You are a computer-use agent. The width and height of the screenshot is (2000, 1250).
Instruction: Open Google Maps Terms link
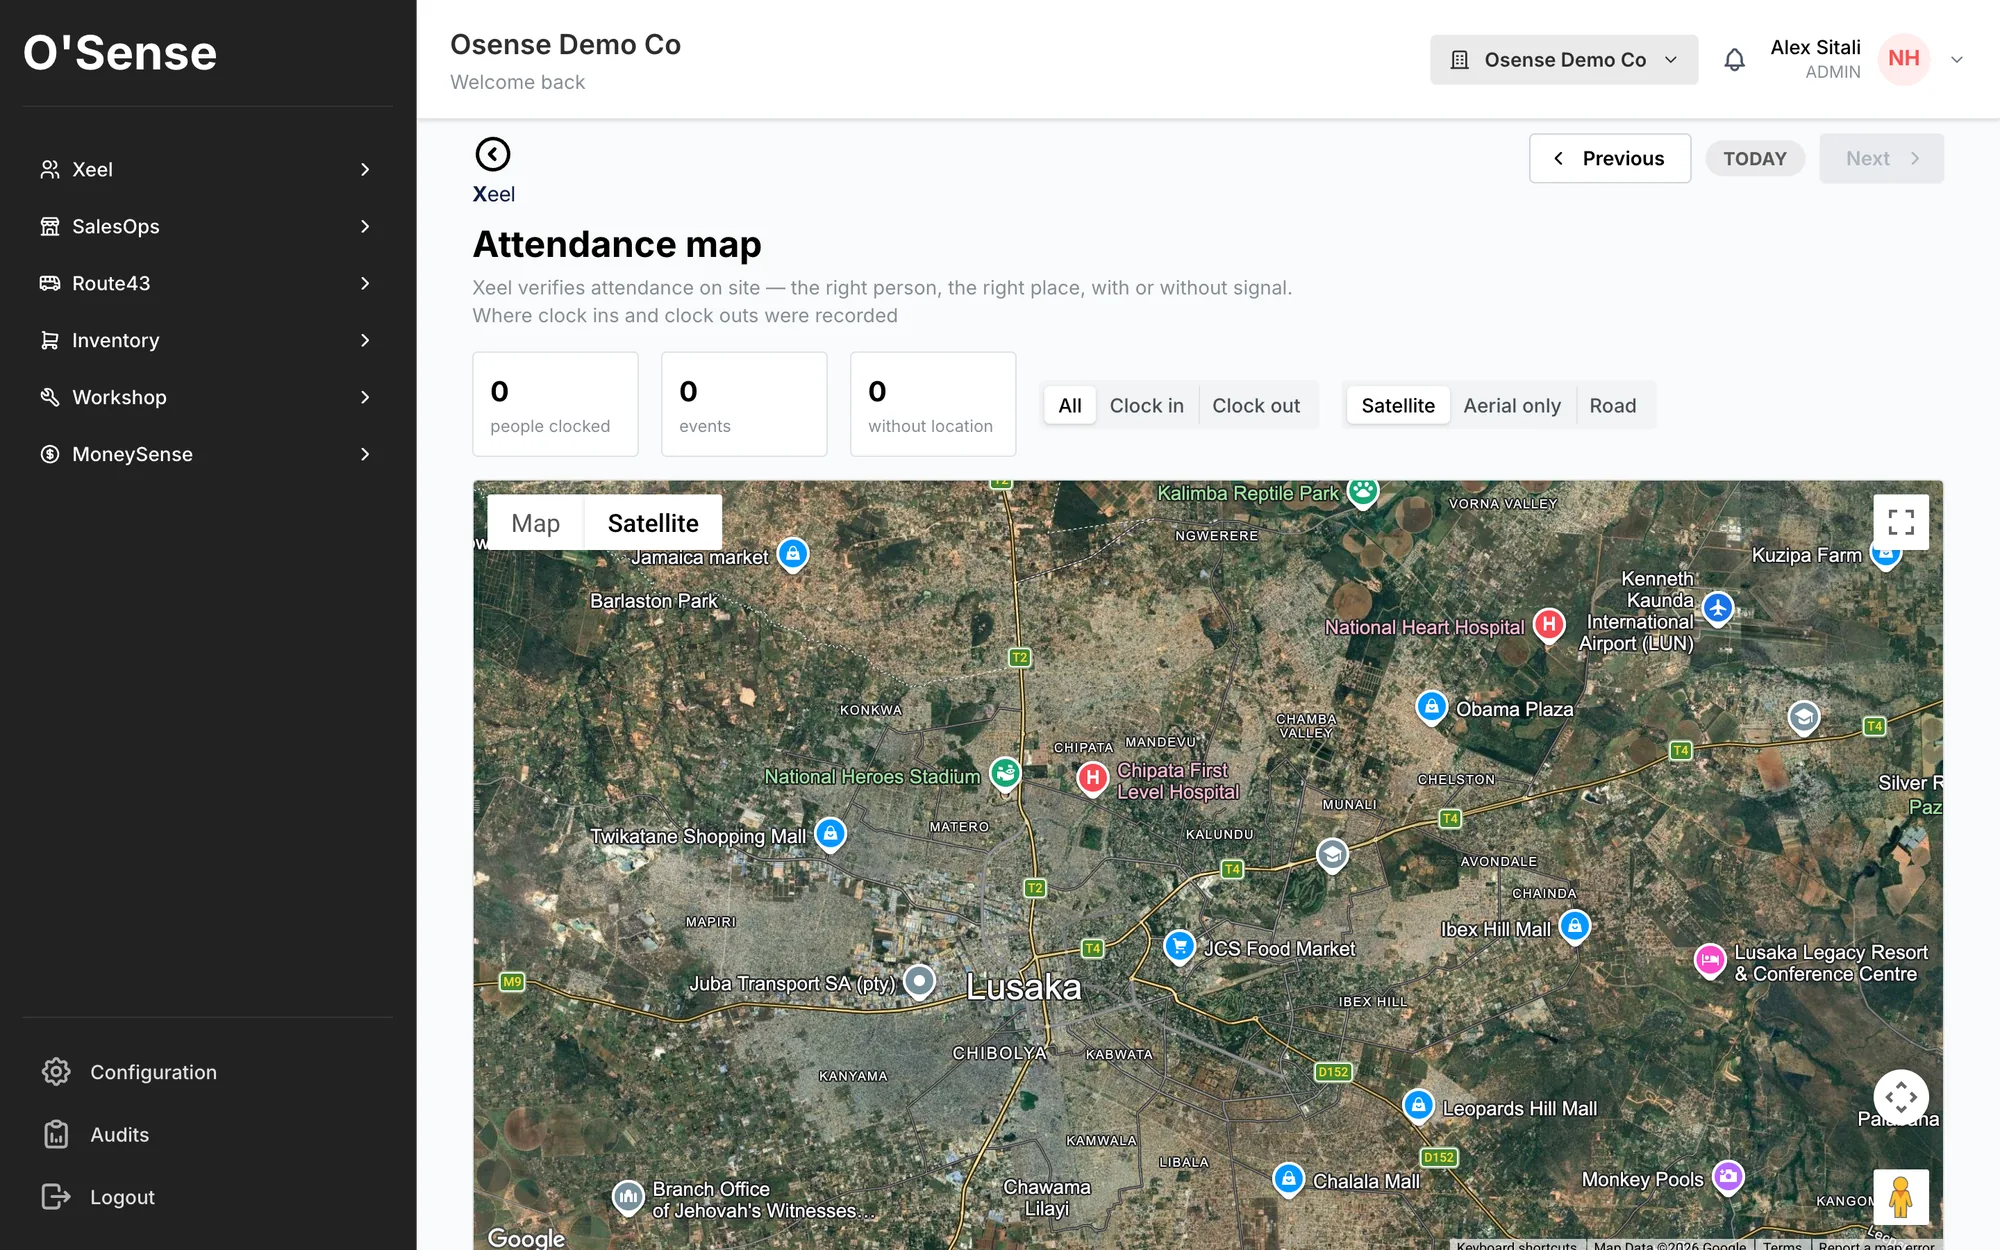click(x=1782, y=1244)
